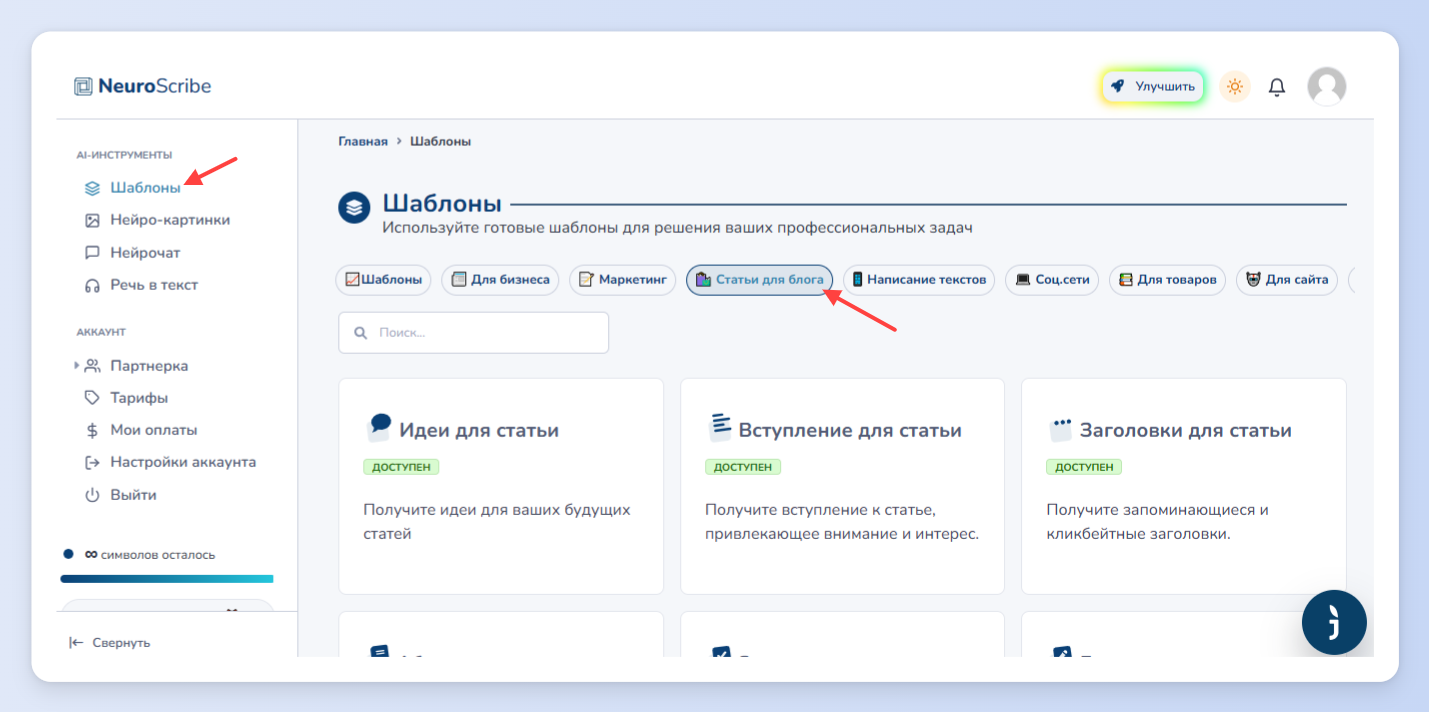Toggle the sun theme switcher icon
1429x712 pixels.
(1235, 86)
